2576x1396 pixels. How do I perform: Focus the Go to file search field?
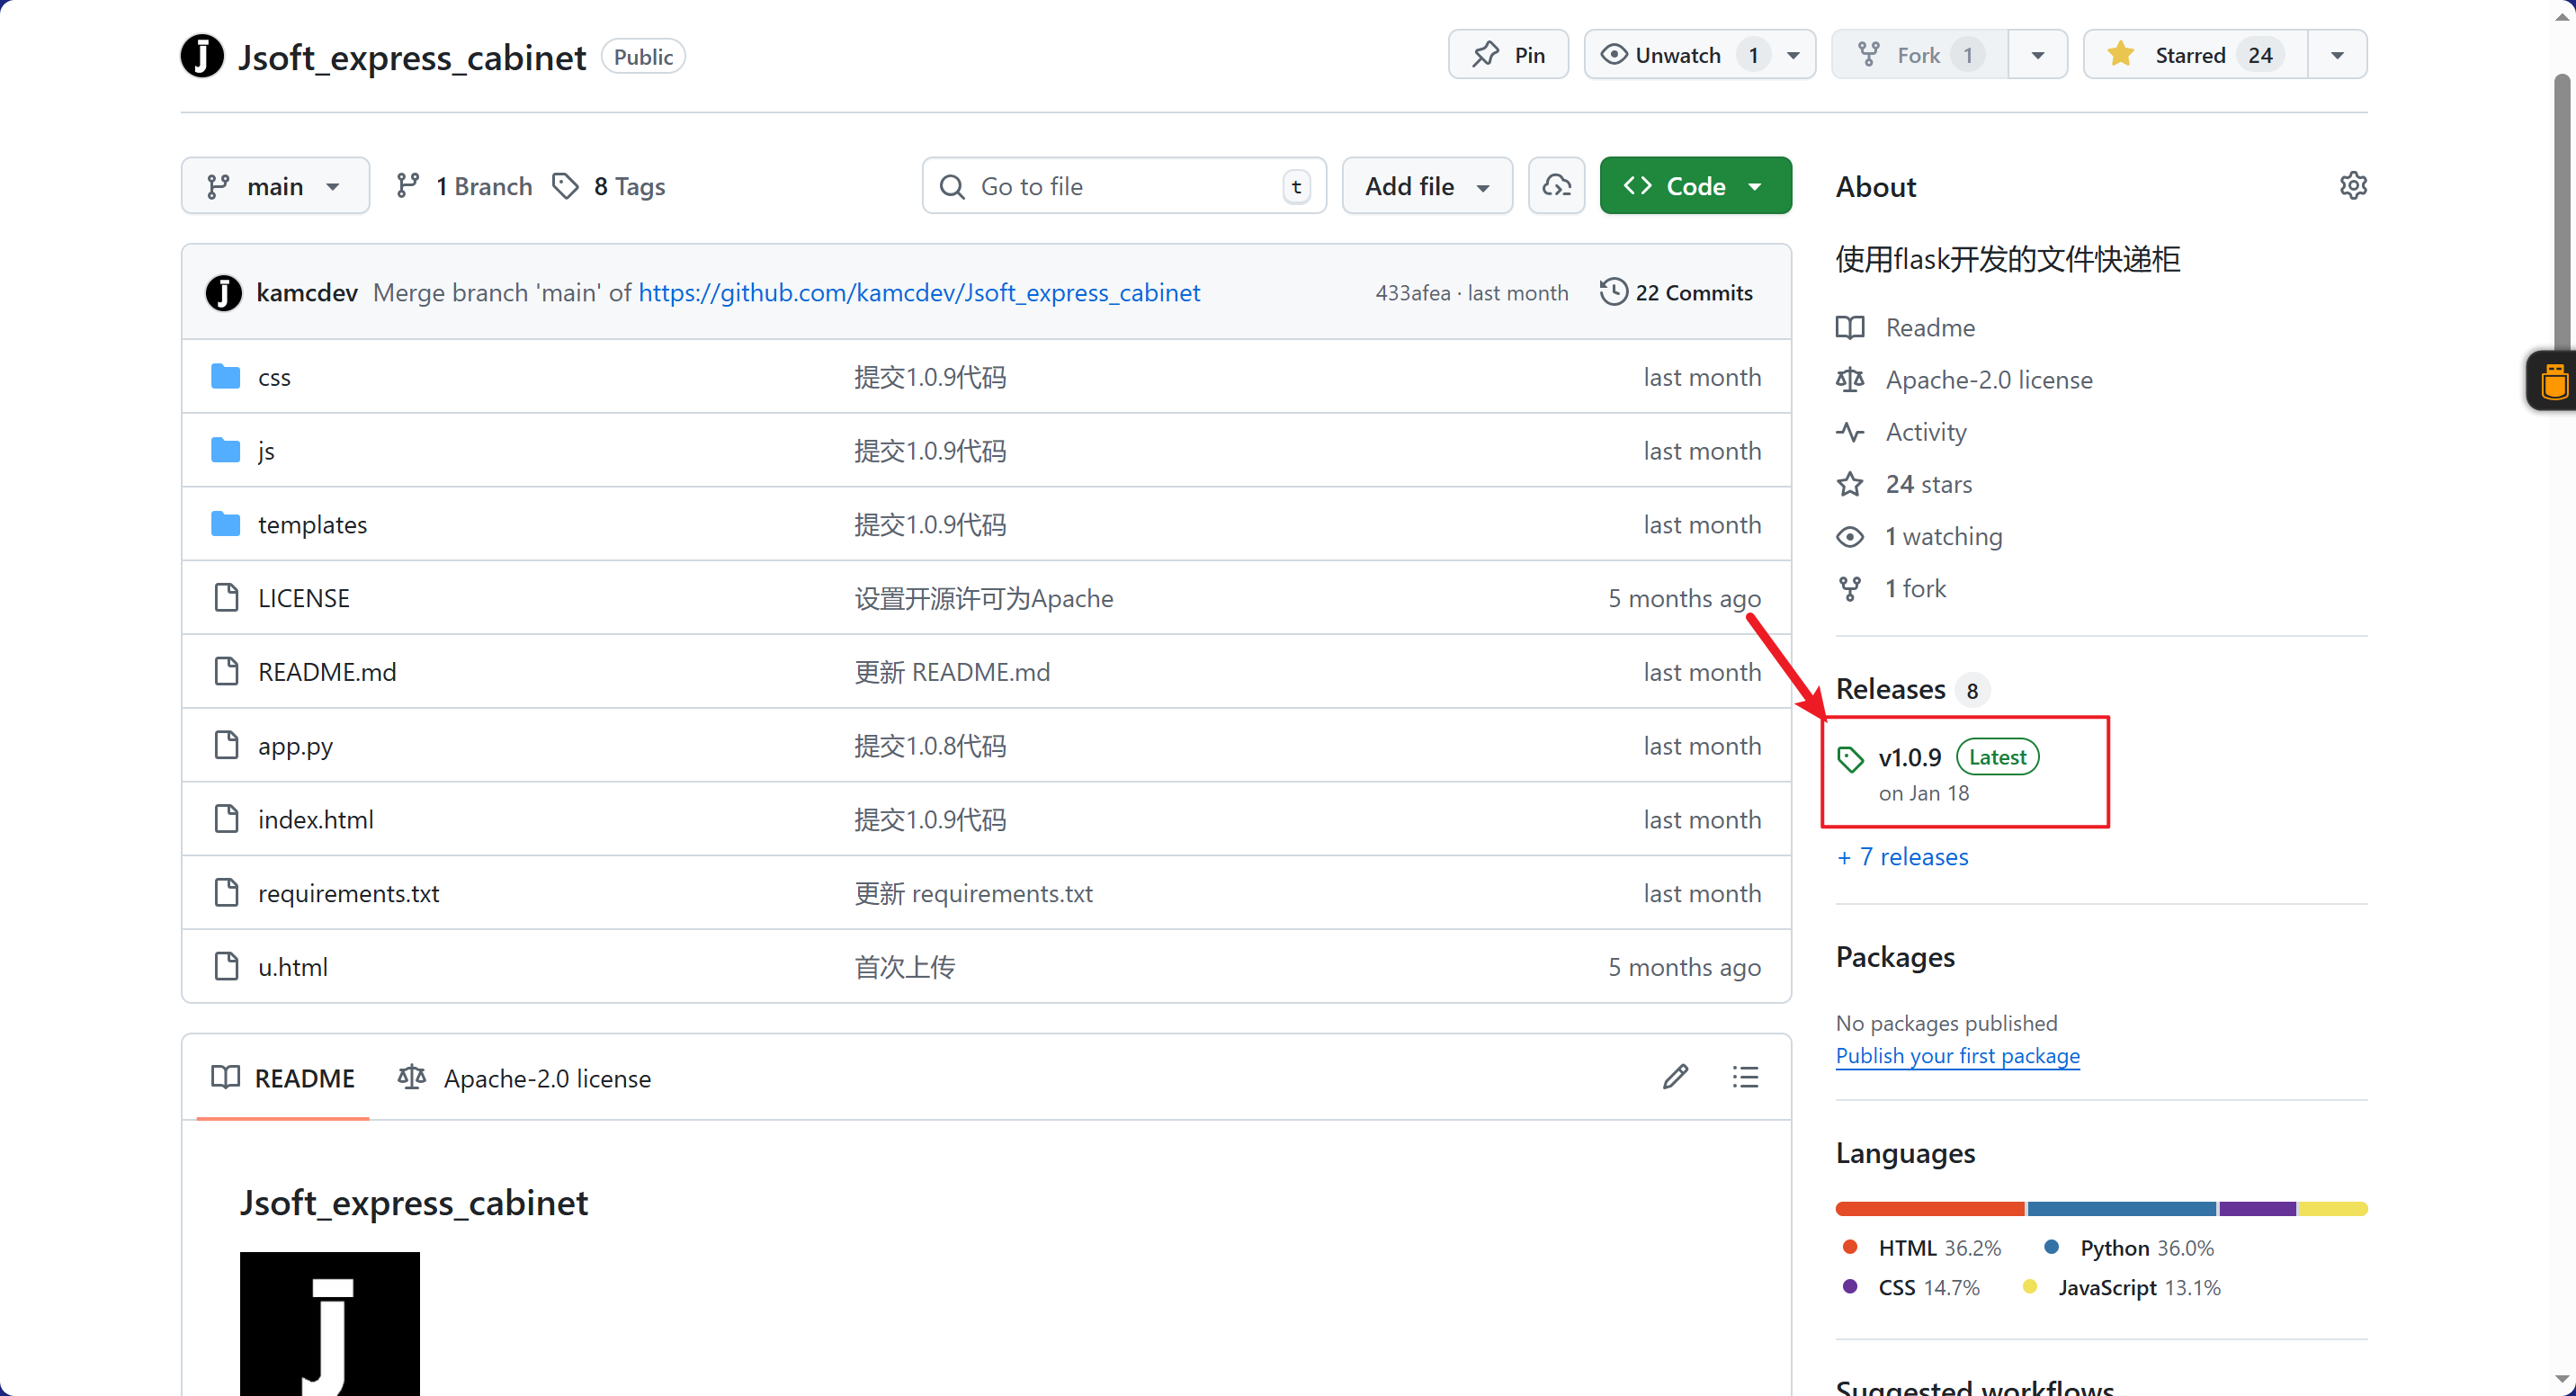1124,186
